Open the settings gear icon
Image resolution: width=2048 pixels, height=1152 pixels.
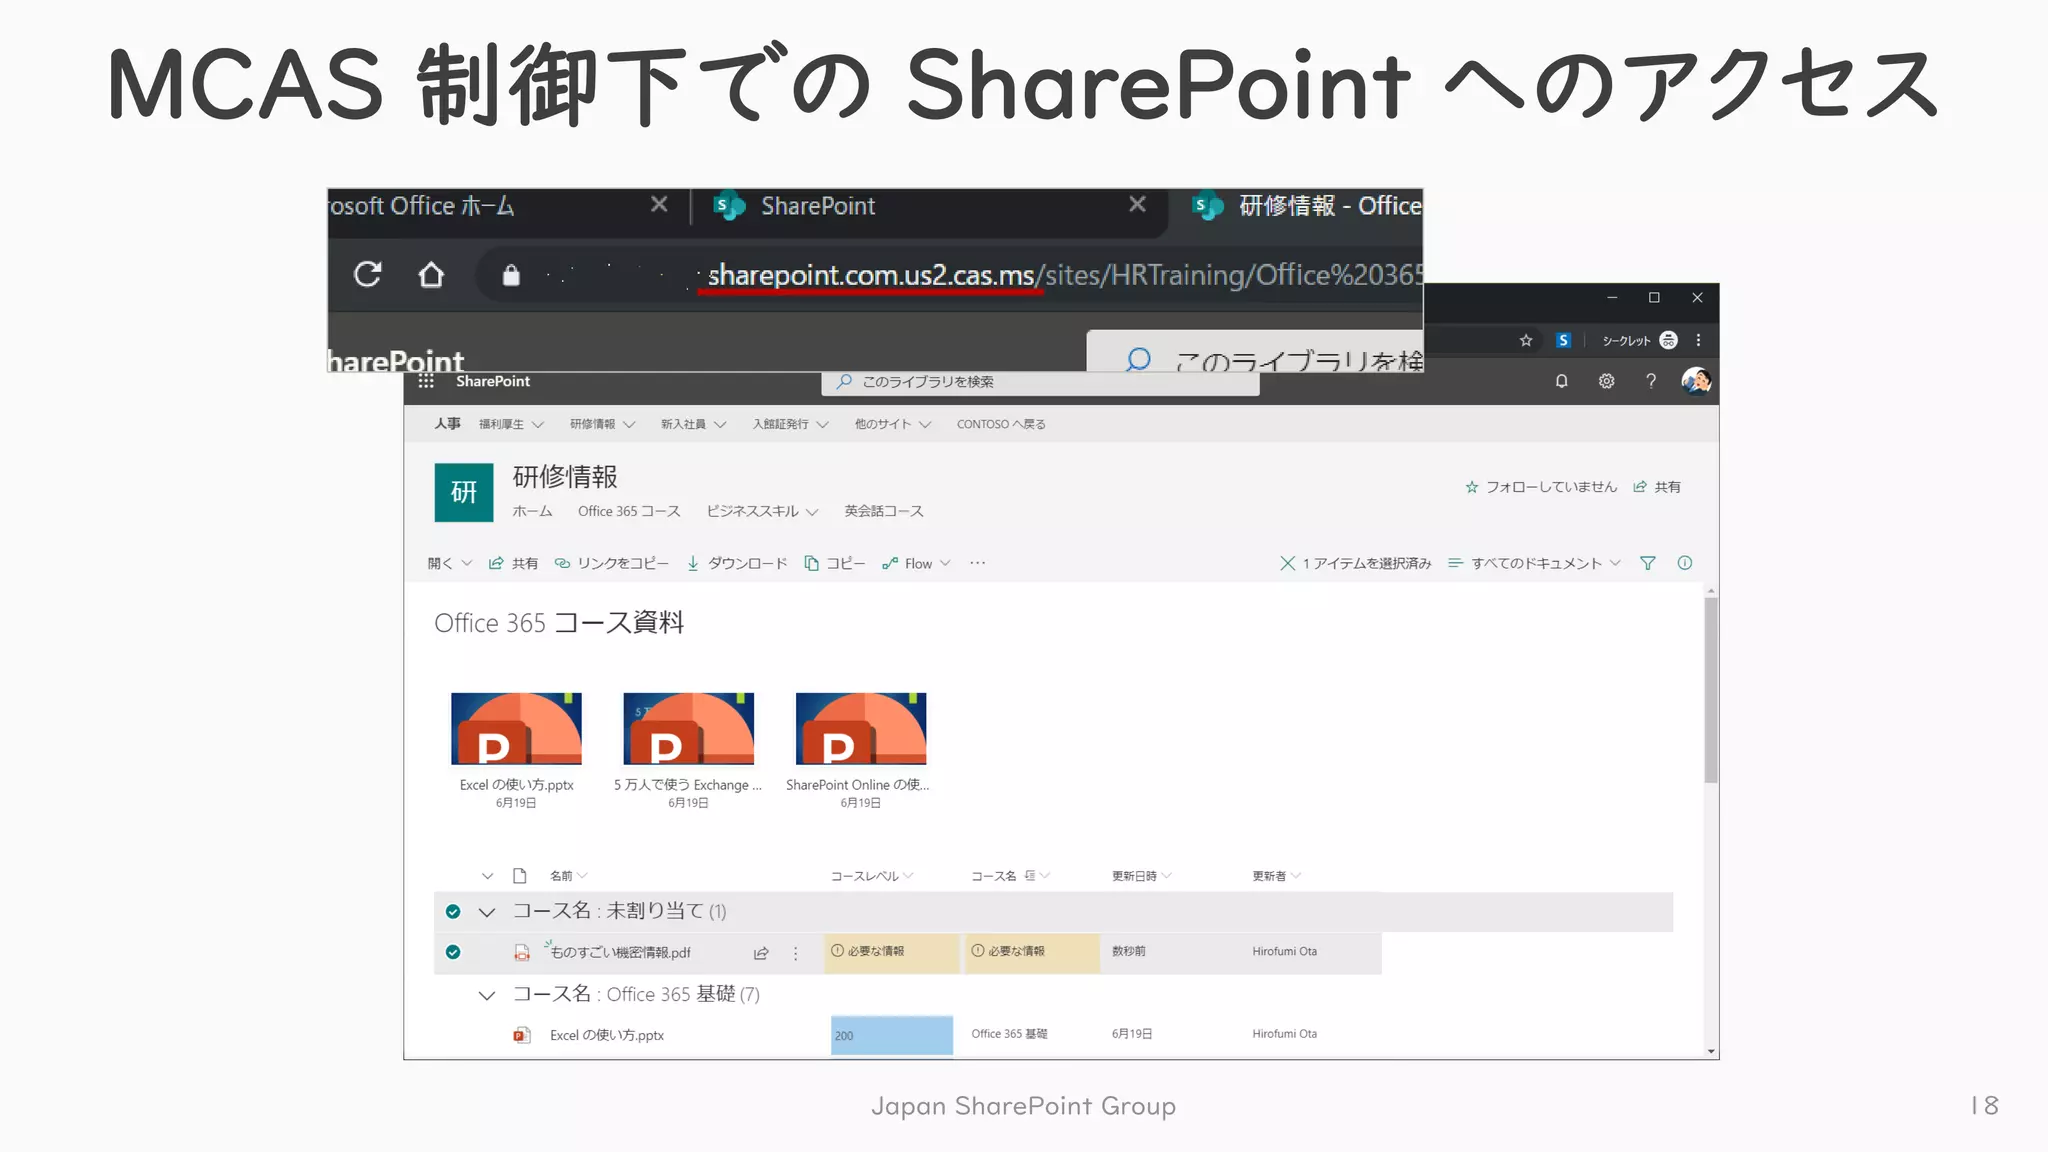click(x=1606, y=381)
